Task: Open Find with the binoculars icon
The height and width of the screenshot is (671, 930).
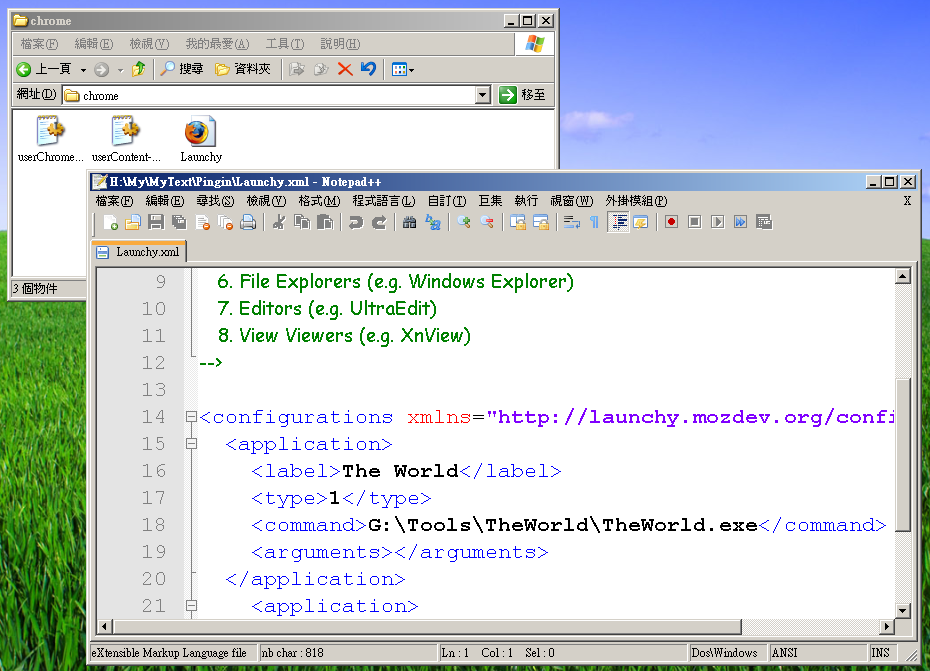Action: [410, 222]
